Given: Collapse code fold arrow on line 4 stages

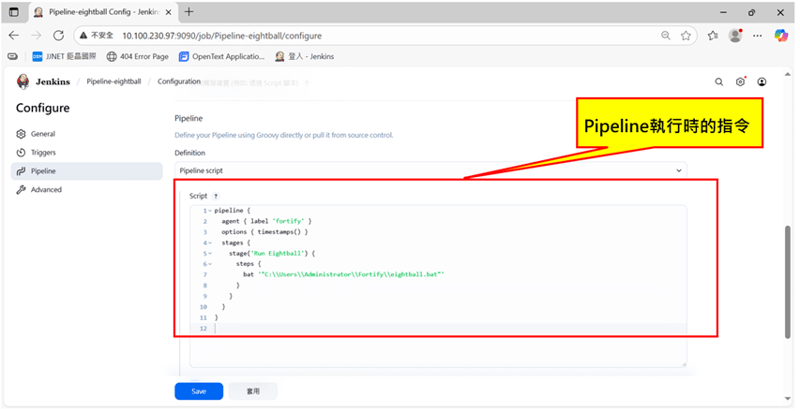Looking at the screenshot, I should click(x=210, y=243).
